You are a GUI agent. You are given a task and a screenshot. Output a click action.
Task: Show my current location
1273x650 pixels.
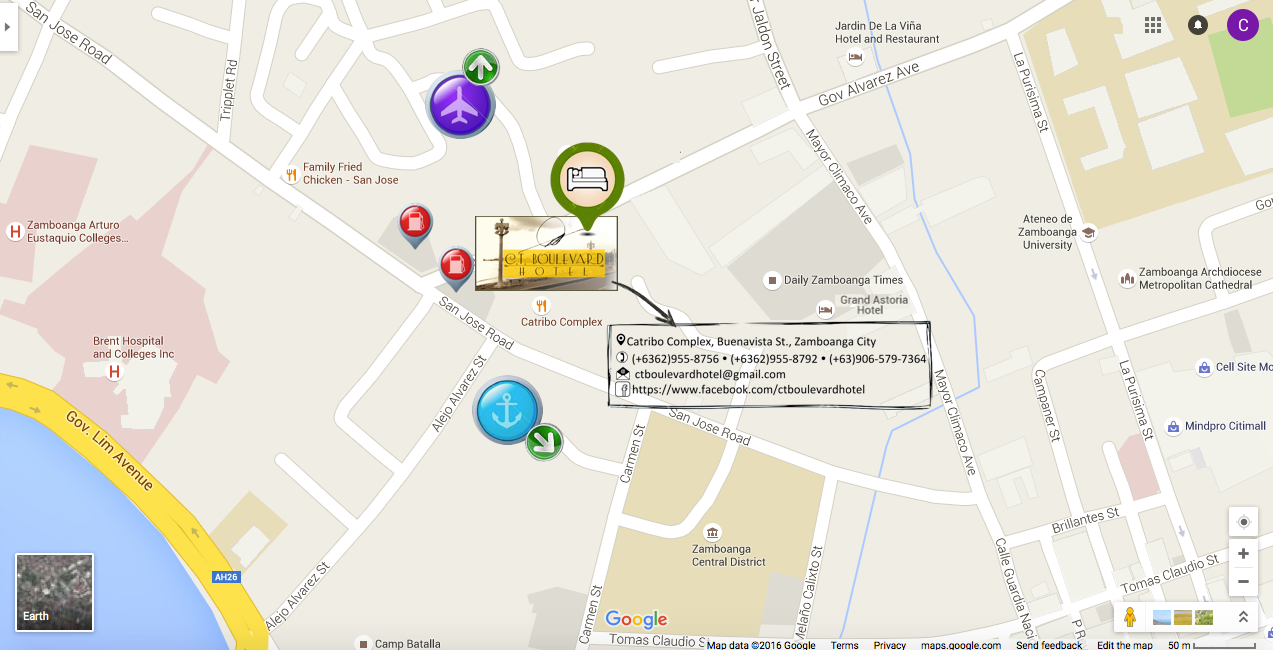point(1243,522)
